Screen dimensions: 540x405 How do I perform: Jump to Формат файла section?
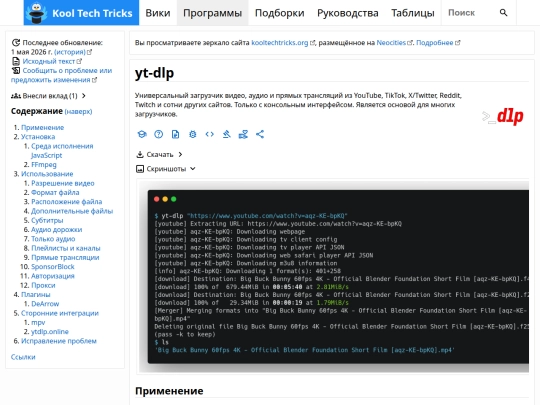[55, 193]
